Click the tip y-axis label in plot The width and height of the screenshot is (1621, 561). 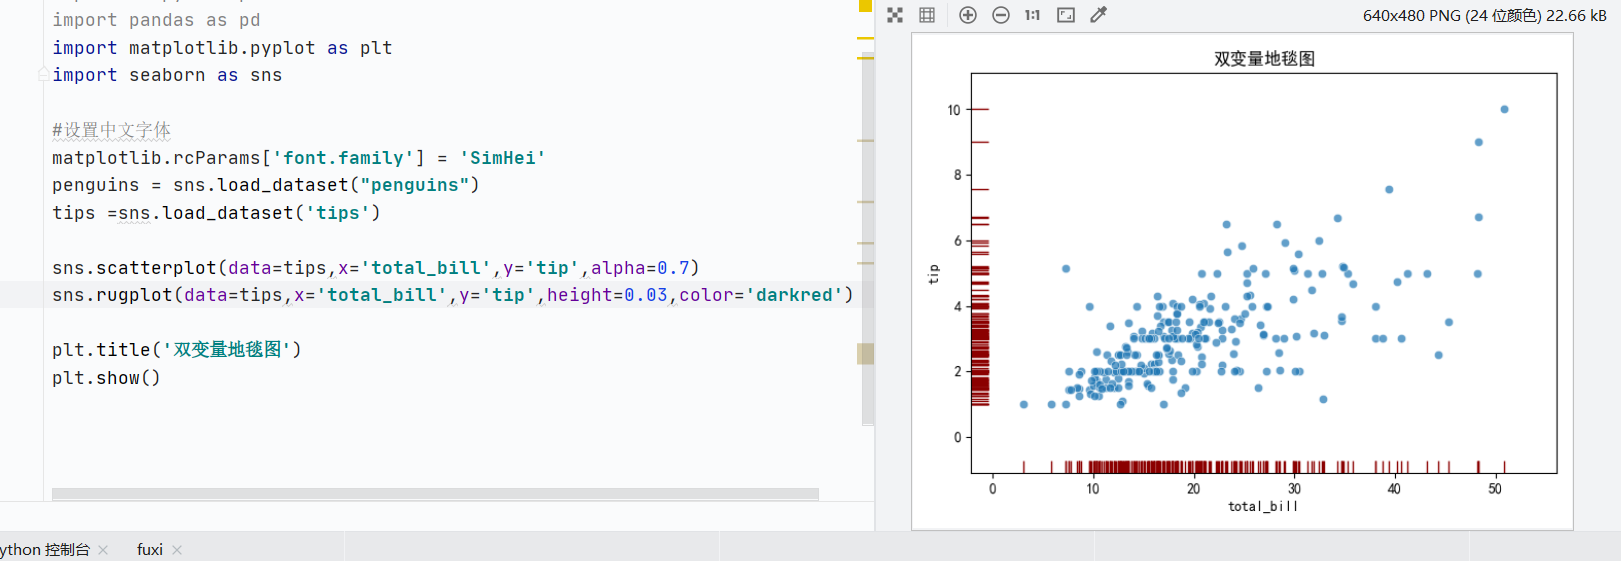pos(934,273)
